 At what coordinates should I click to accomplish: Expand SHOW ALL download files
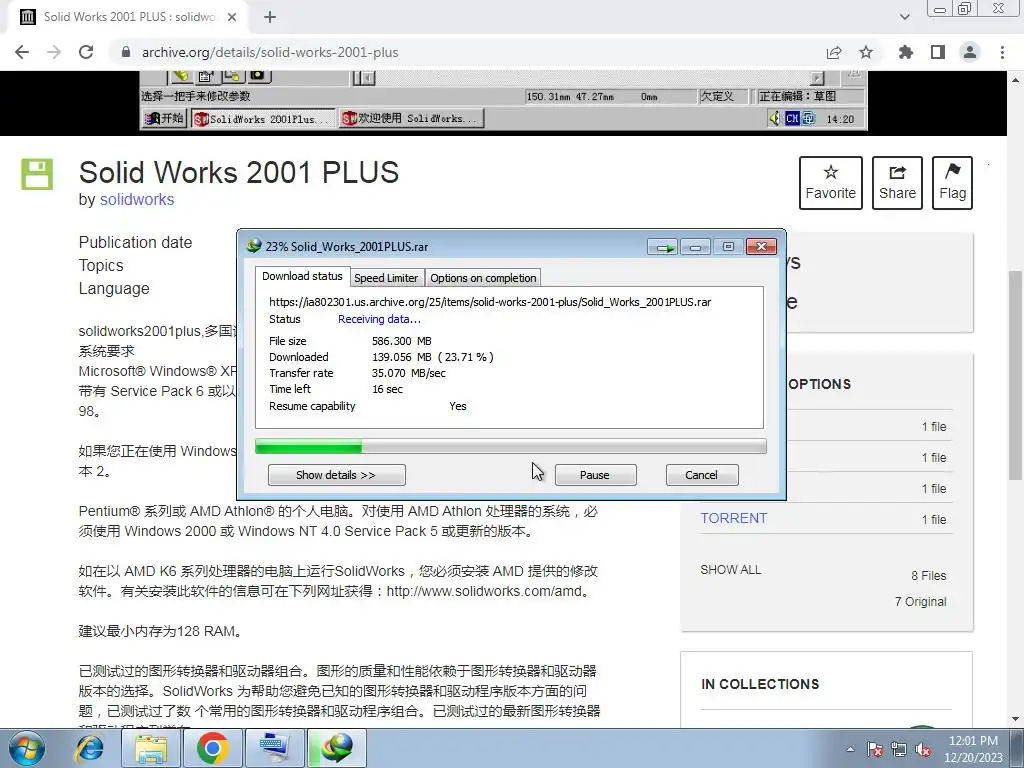pos(731,569)
